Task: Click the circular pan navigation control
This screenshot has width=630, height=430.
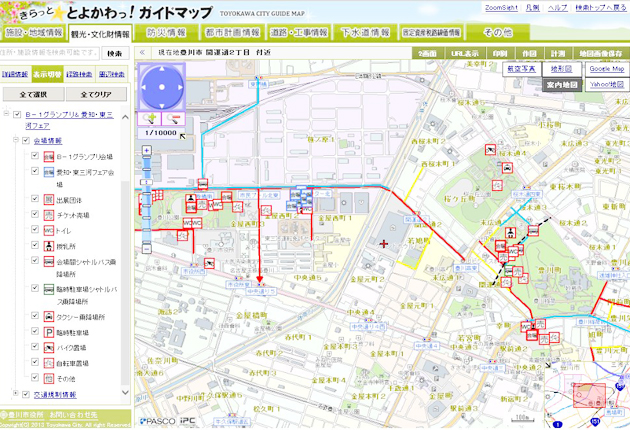Action: (163, 84)
